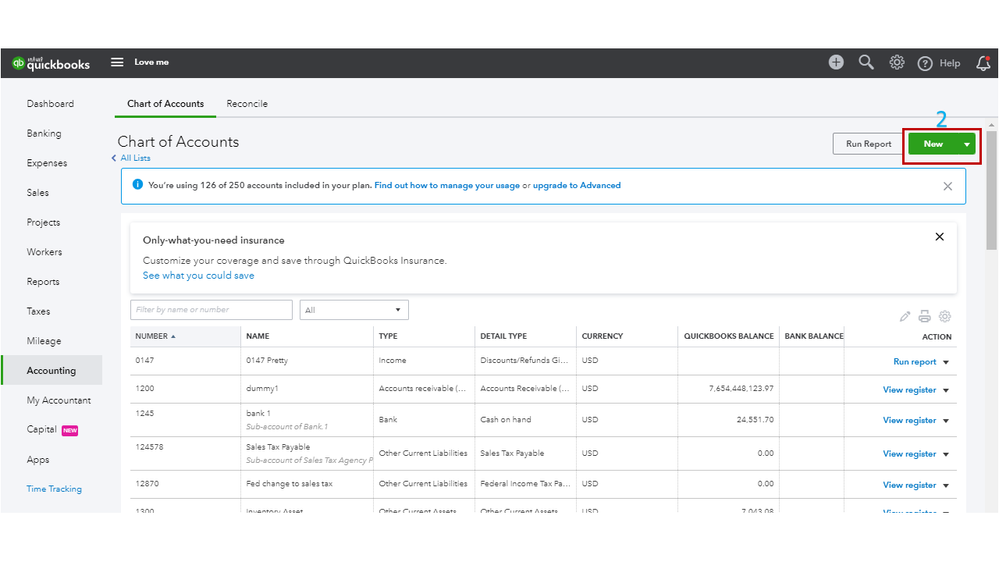Screen dimensions: 999x562
Task: Click the Run Report button
Action: pos(868,144)
